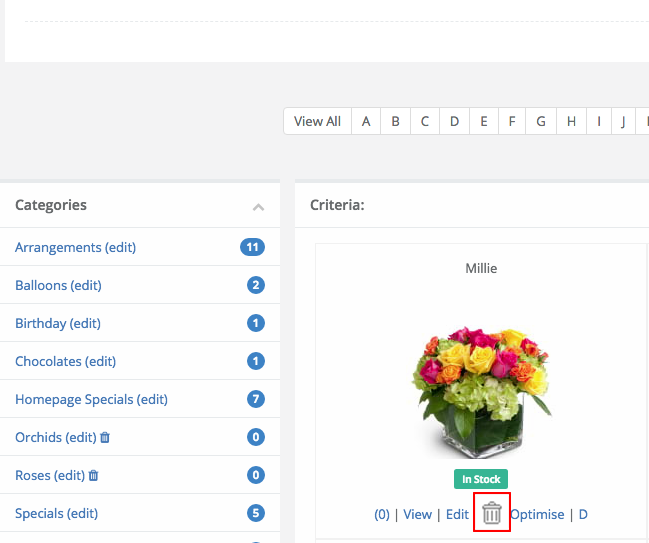Click the trash icon next to Roses

94,475
